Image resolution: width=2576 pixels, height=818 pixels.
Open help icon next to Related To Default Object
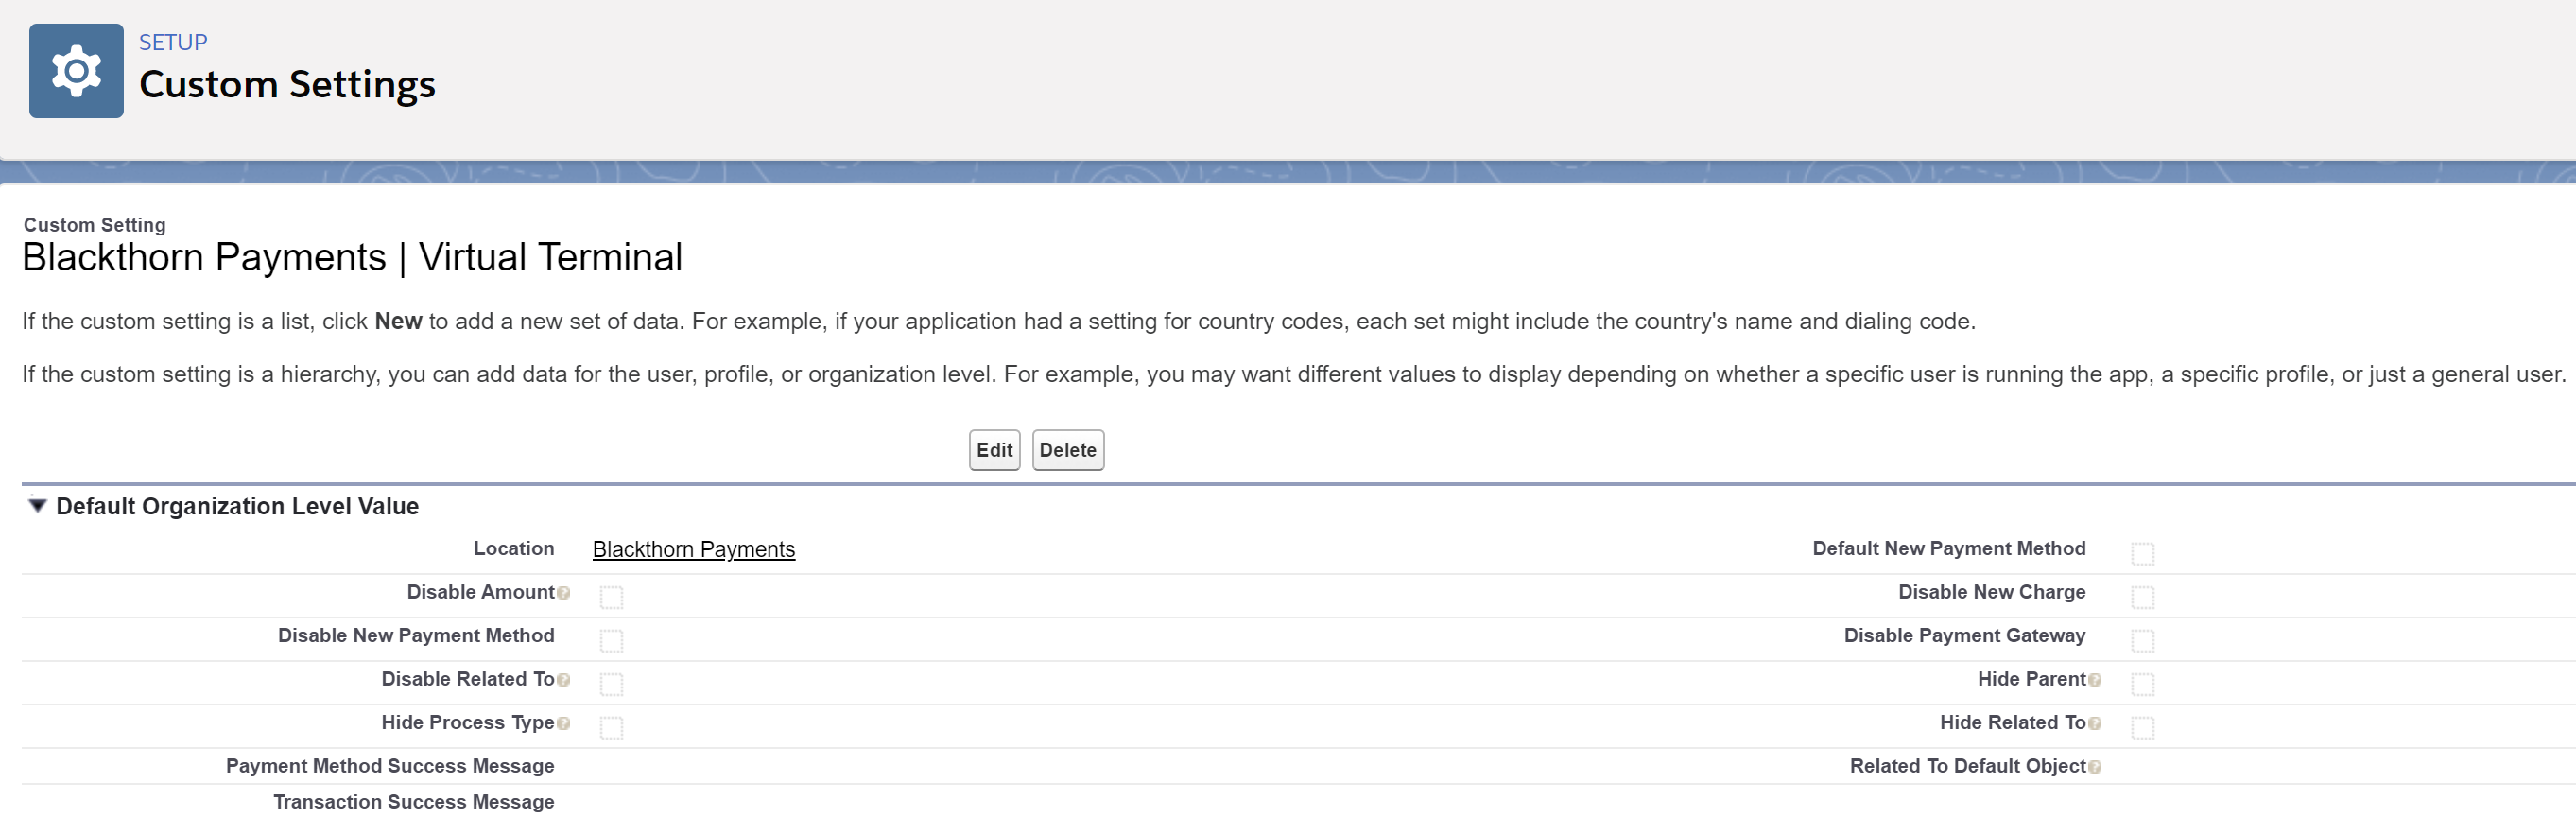[x=2095, y=767]
